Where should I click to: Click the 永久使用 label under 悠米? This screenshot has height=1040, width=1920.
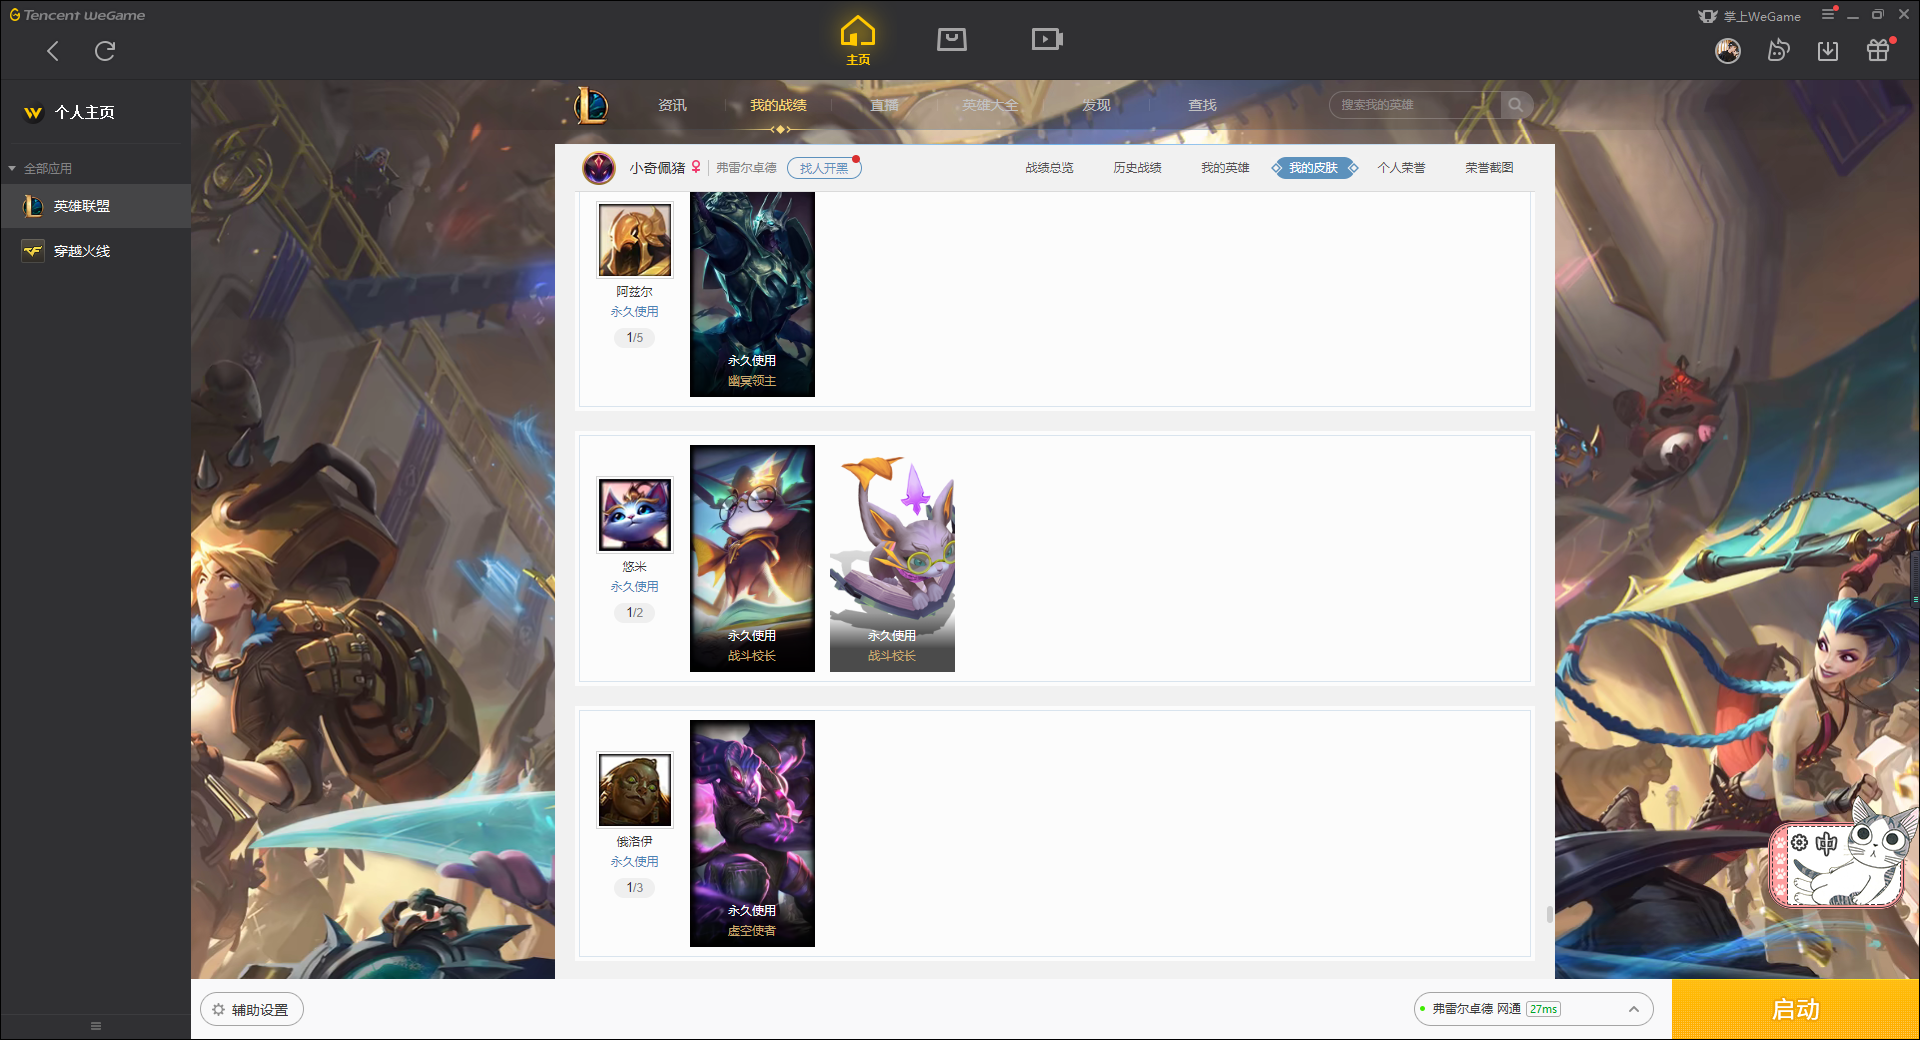tap(635, 587)
